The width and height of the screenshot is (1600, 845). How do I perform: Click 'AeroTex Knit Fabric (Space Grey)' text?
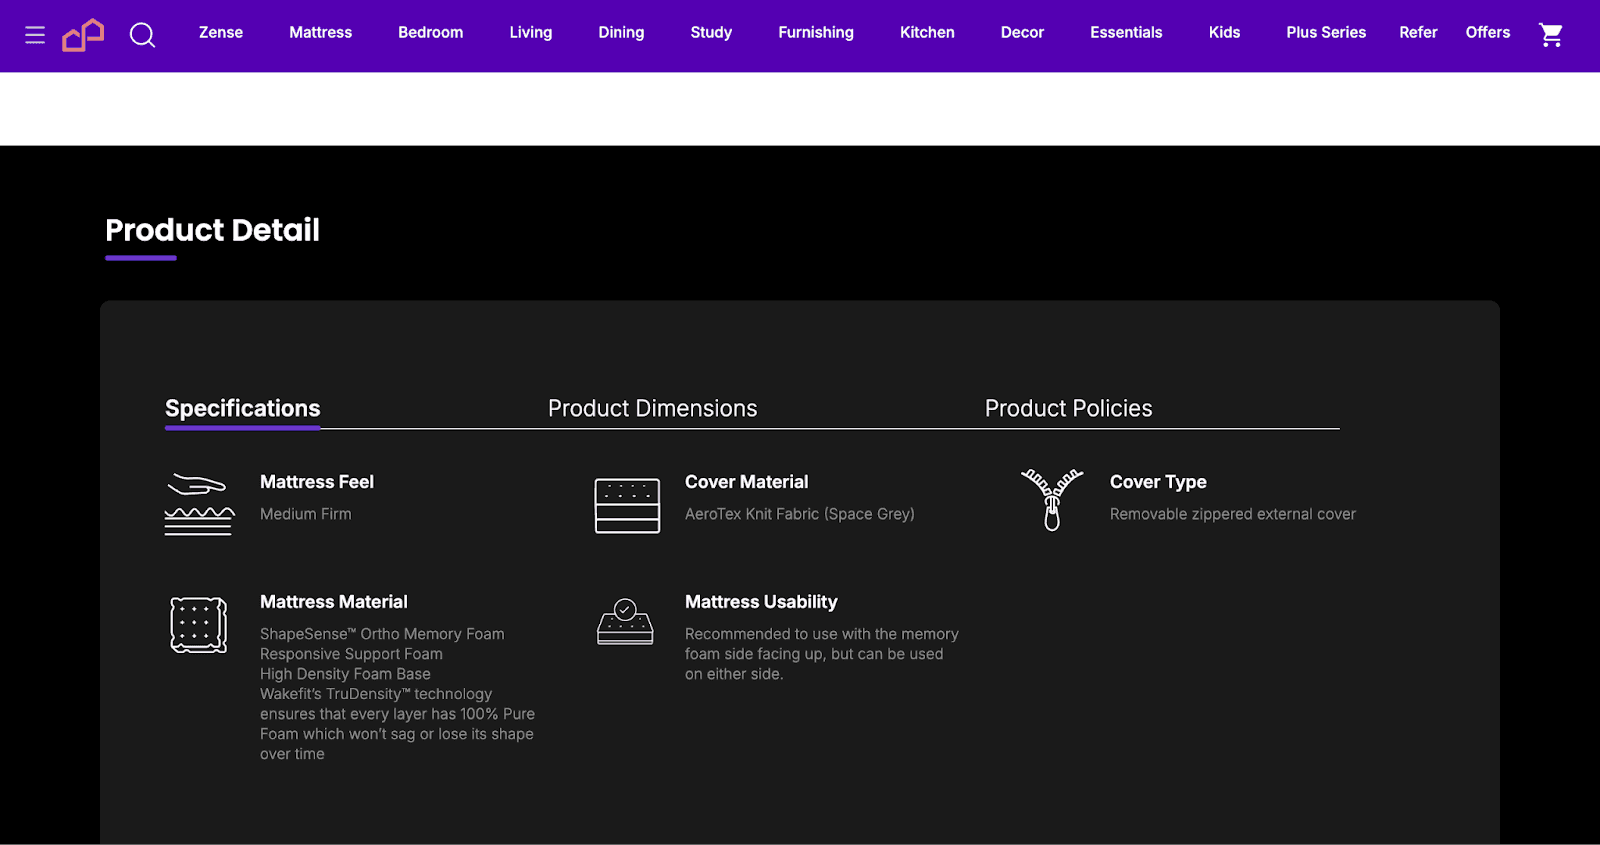pyautogui.click(x=800, y=514)
